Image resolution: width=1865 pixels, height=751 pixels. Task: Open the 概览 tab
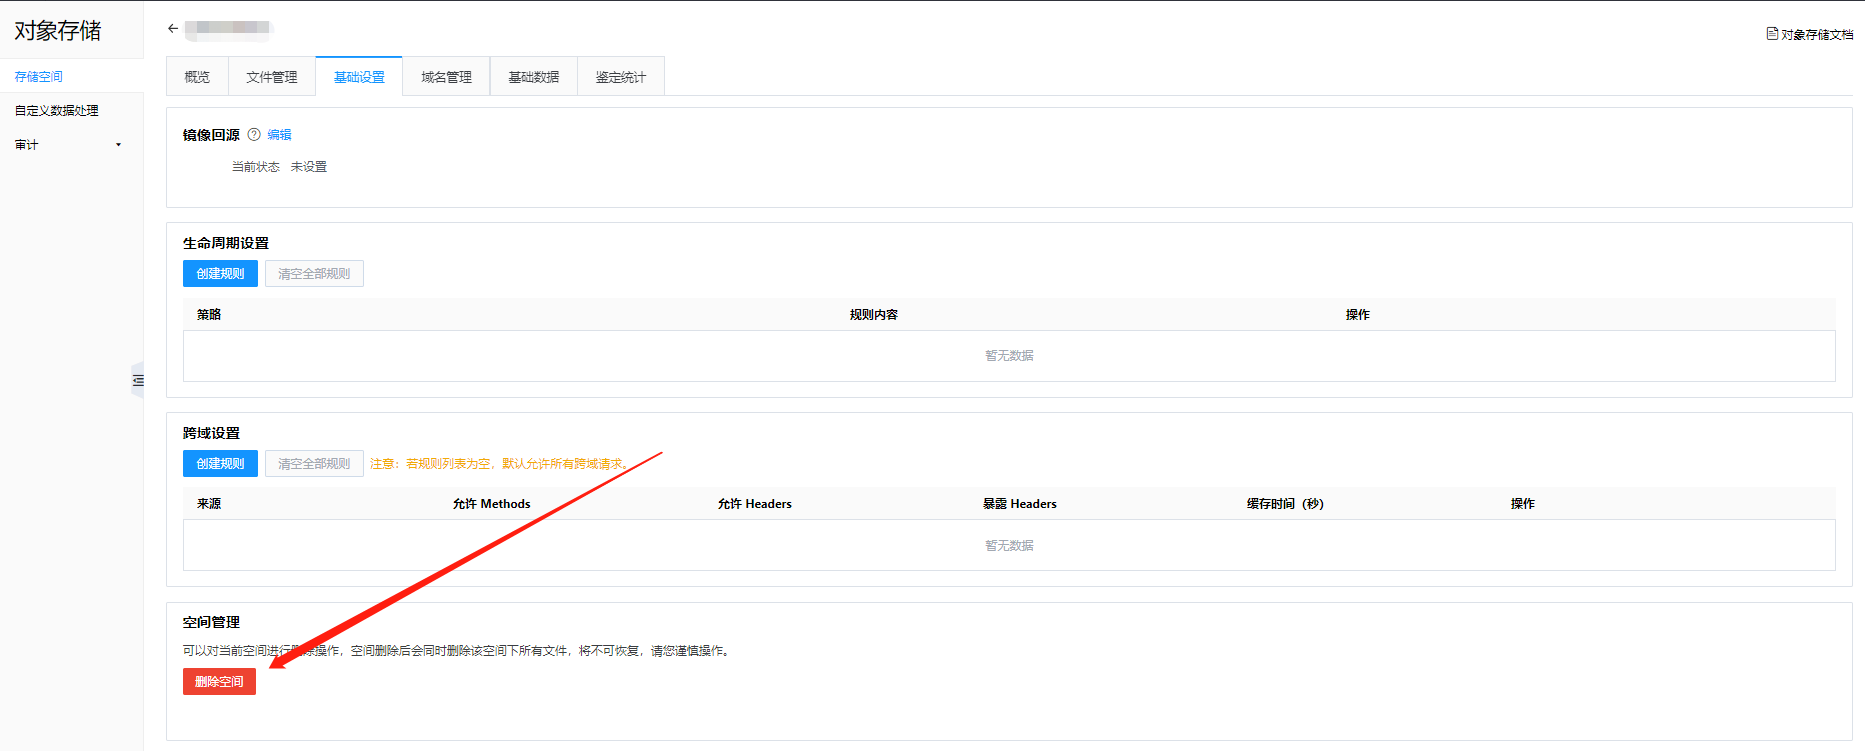pyautogui.click(x=197, y=77)
